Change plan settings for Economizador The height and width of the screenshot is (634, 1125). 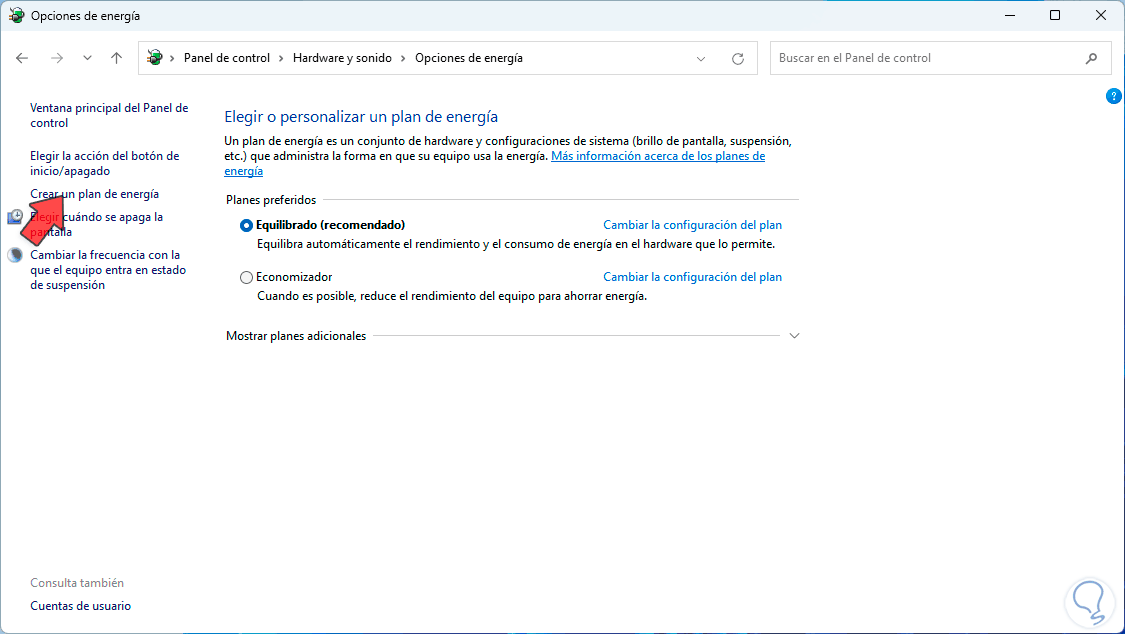[x=692, y=277]
